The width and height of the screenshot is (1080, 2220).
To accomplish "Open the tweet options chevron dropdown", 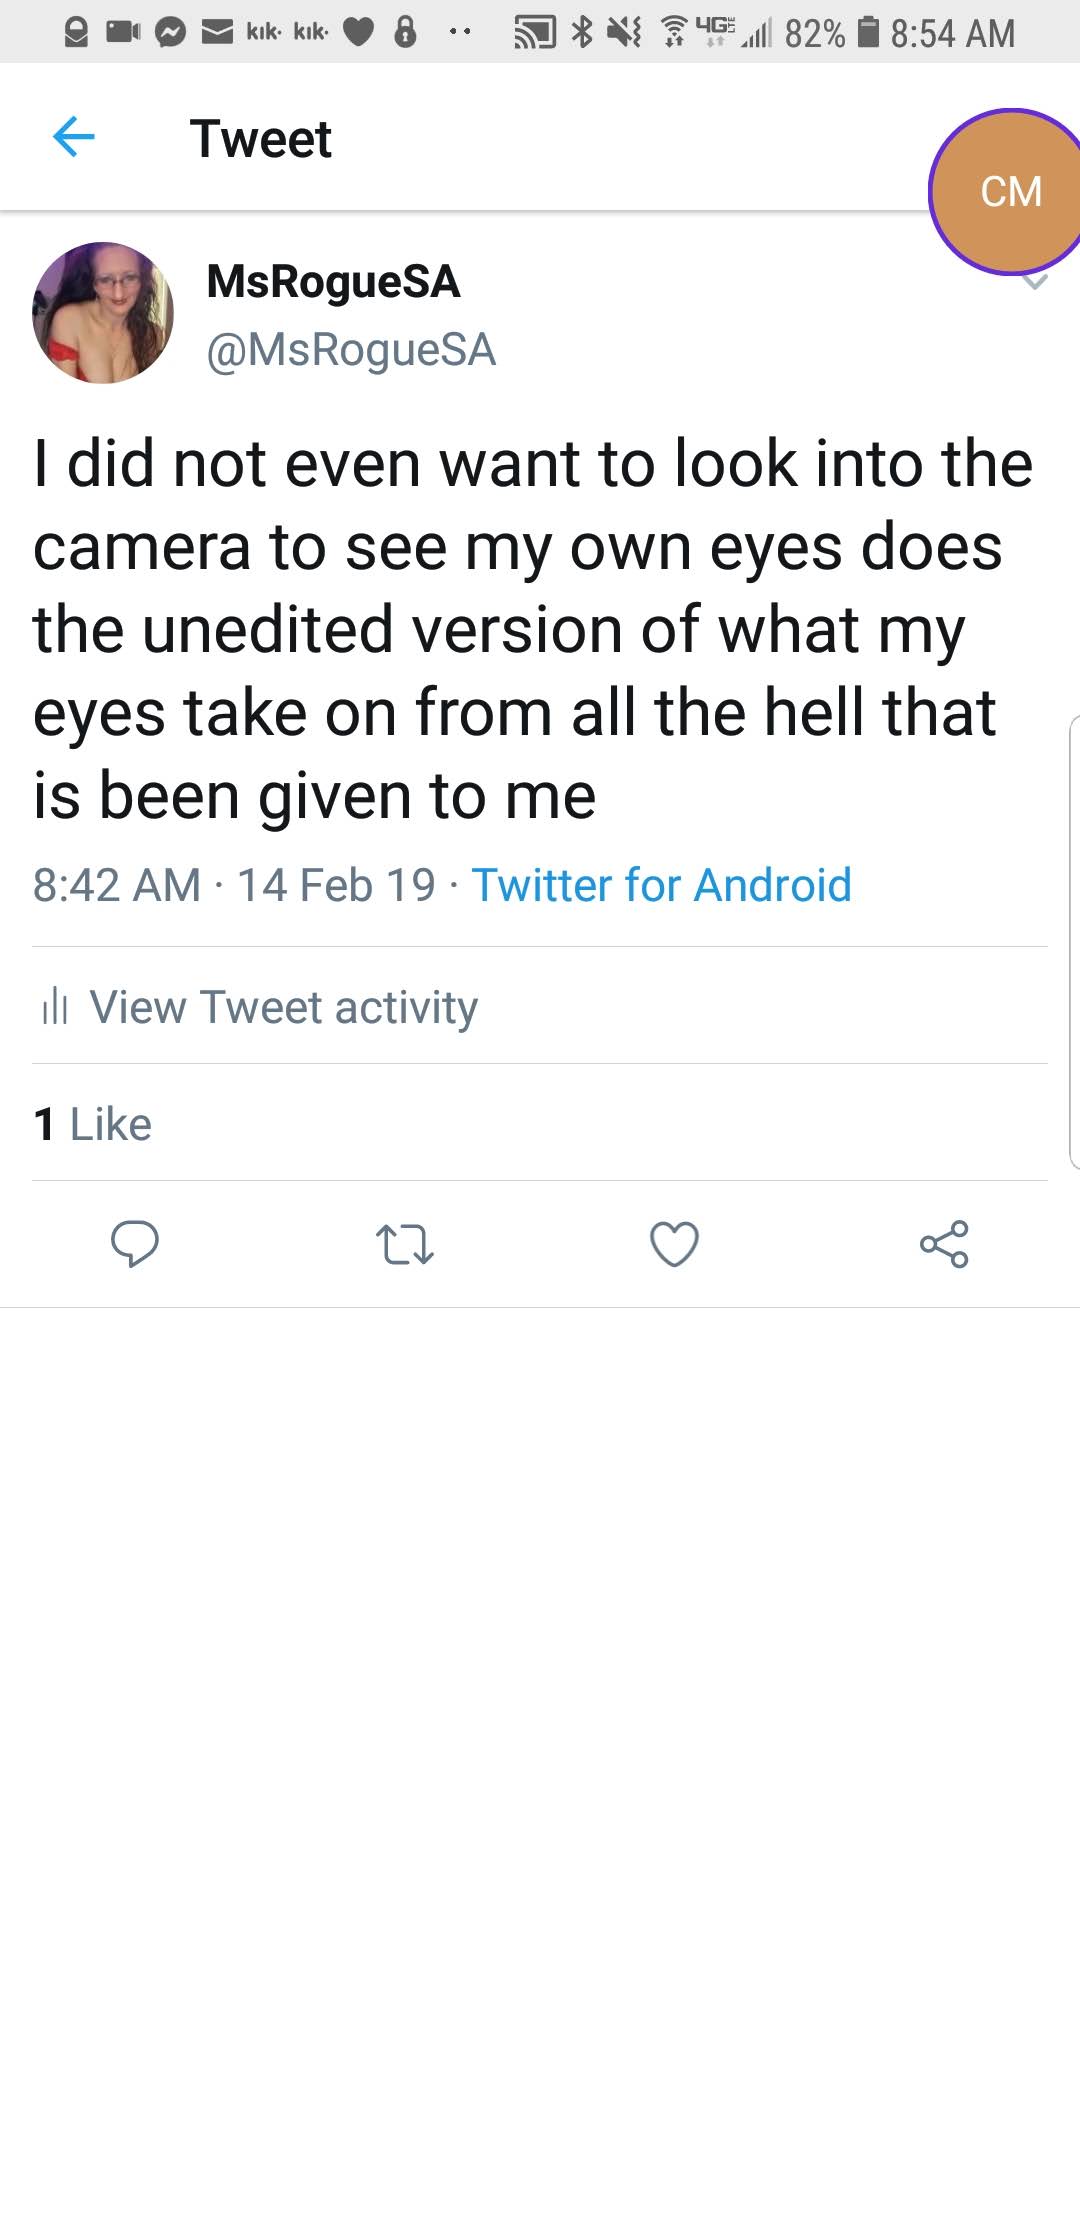I will [1036, 283].
